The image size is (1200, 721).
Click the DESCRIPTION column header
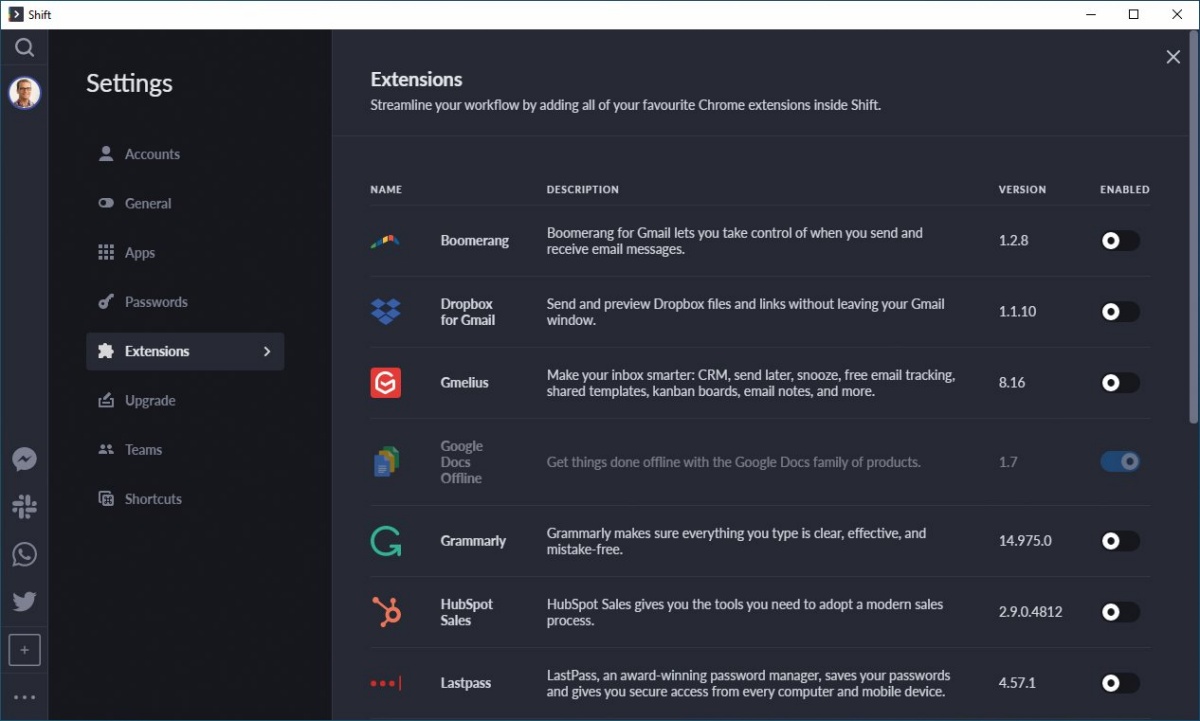click(583, 189)
